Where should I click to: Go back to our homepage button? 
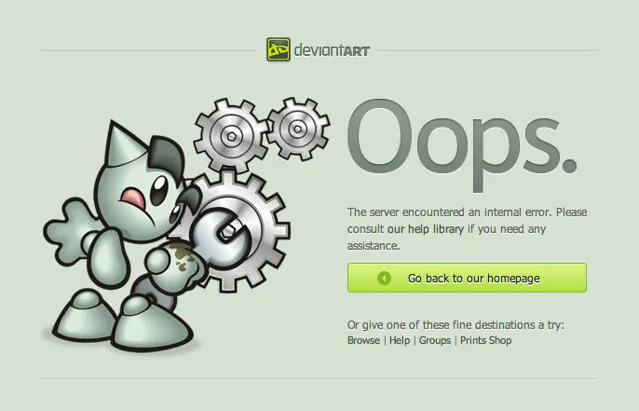[467, 278]
